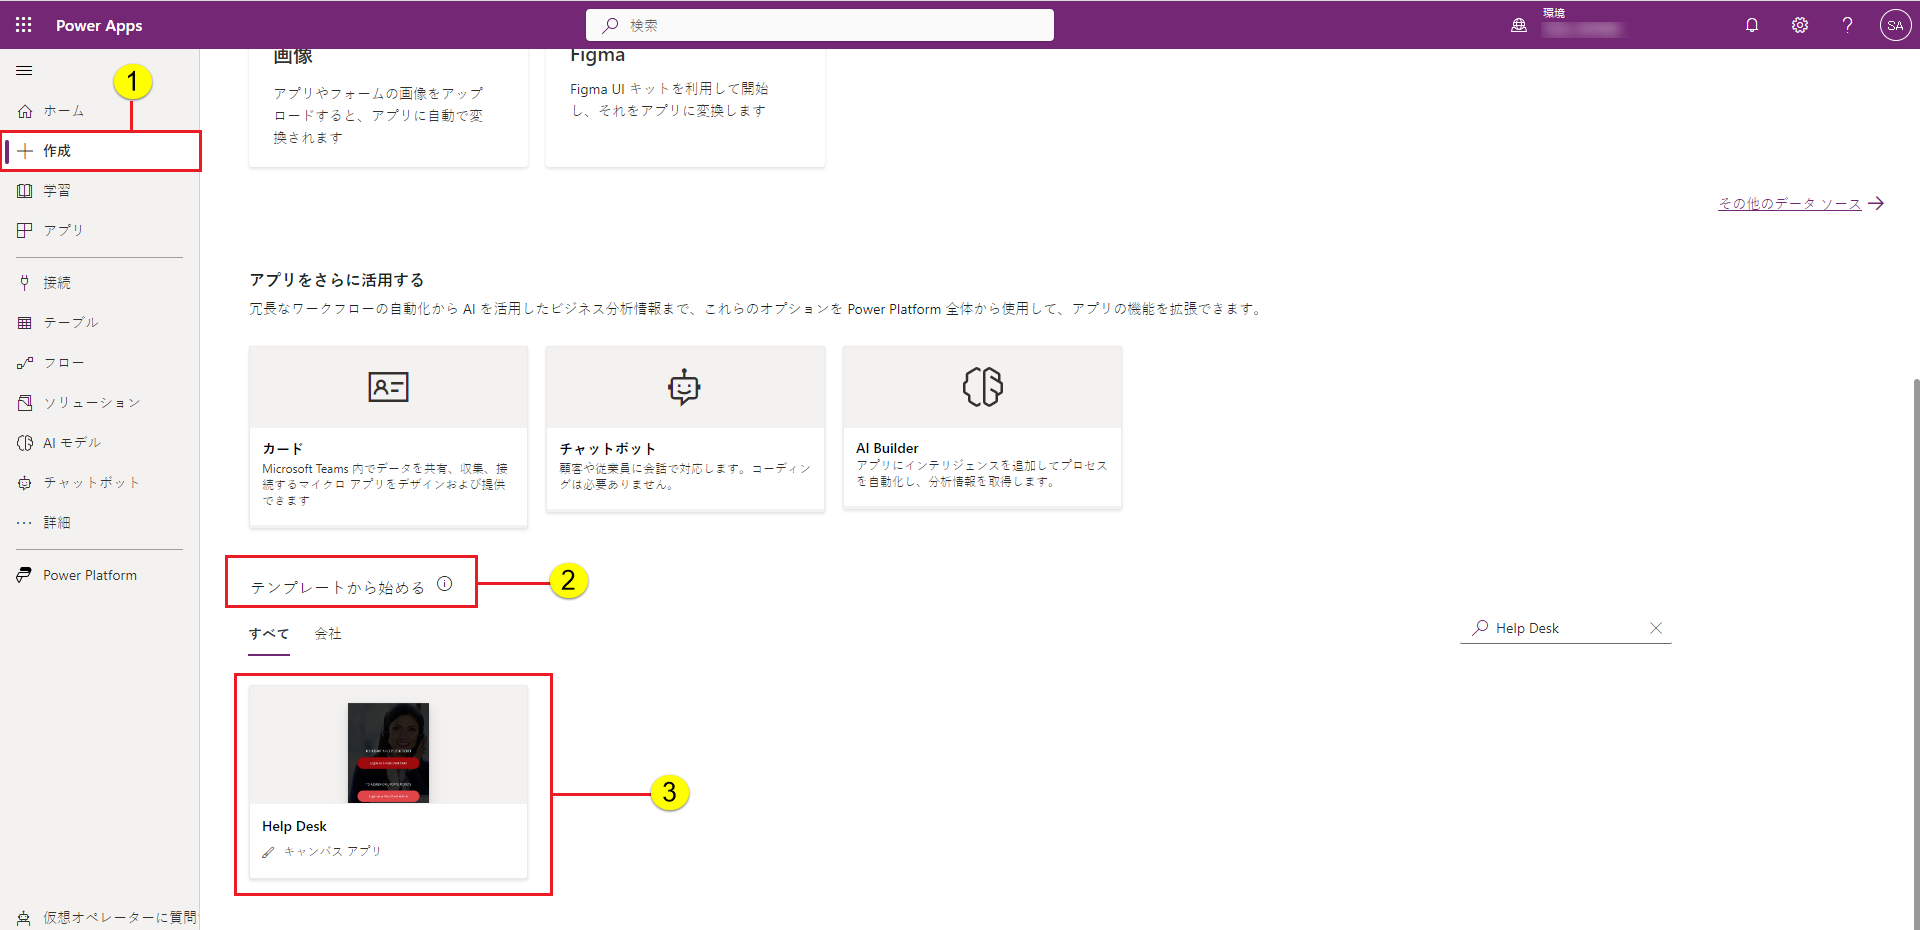Open the settings gear

[1800, 25]
